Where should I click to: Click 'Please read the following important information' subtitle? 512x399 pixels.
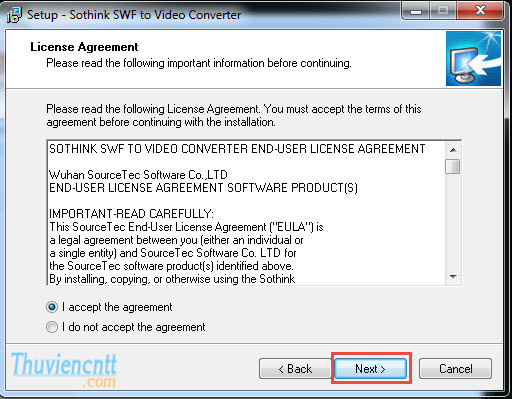click(199, 63)
